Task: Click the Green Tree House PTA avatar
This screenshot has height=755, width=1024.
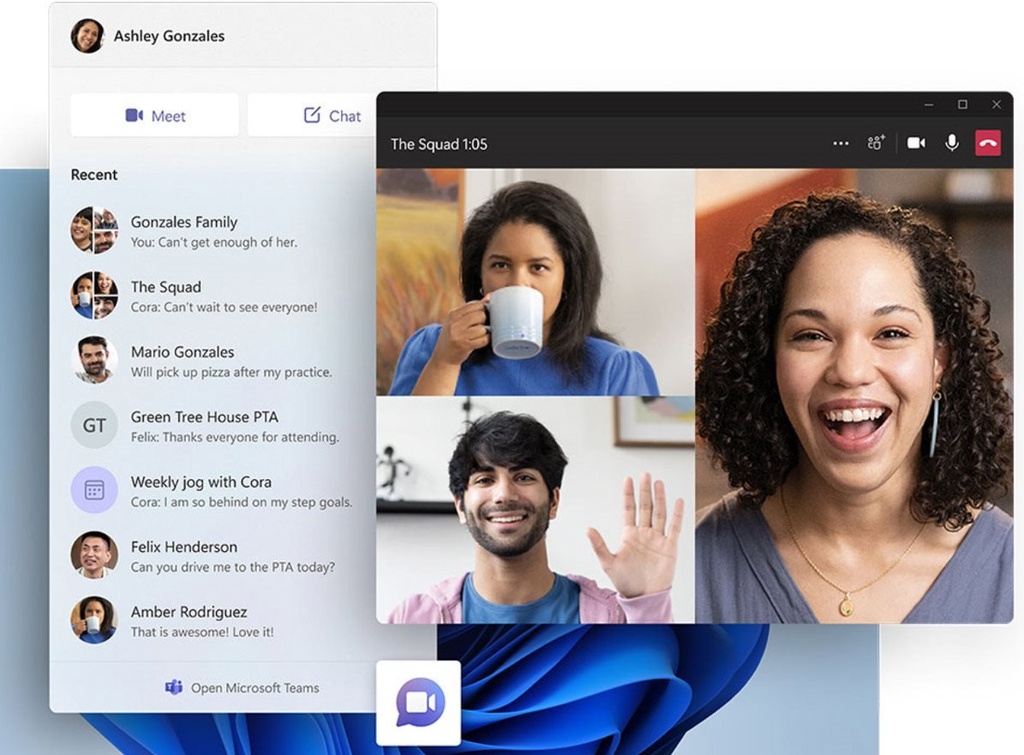Action: coord(94,425)
